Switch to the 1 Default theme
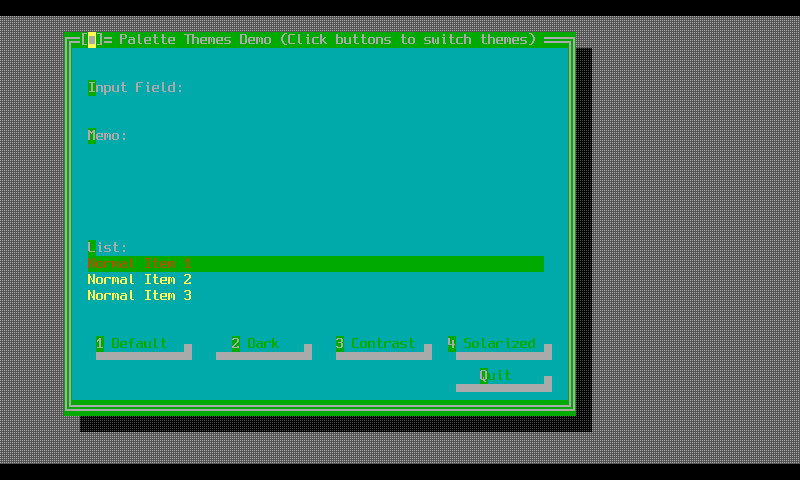The image size is (800, 480). coord(140,343)
